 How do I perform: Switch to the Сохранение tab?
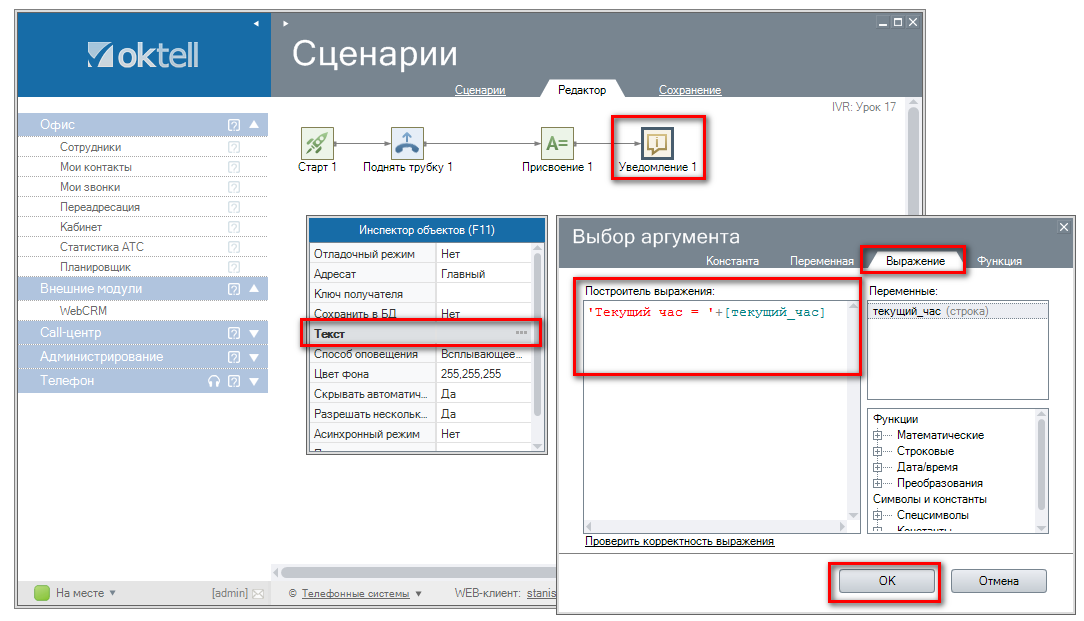[x=689, y=90]
